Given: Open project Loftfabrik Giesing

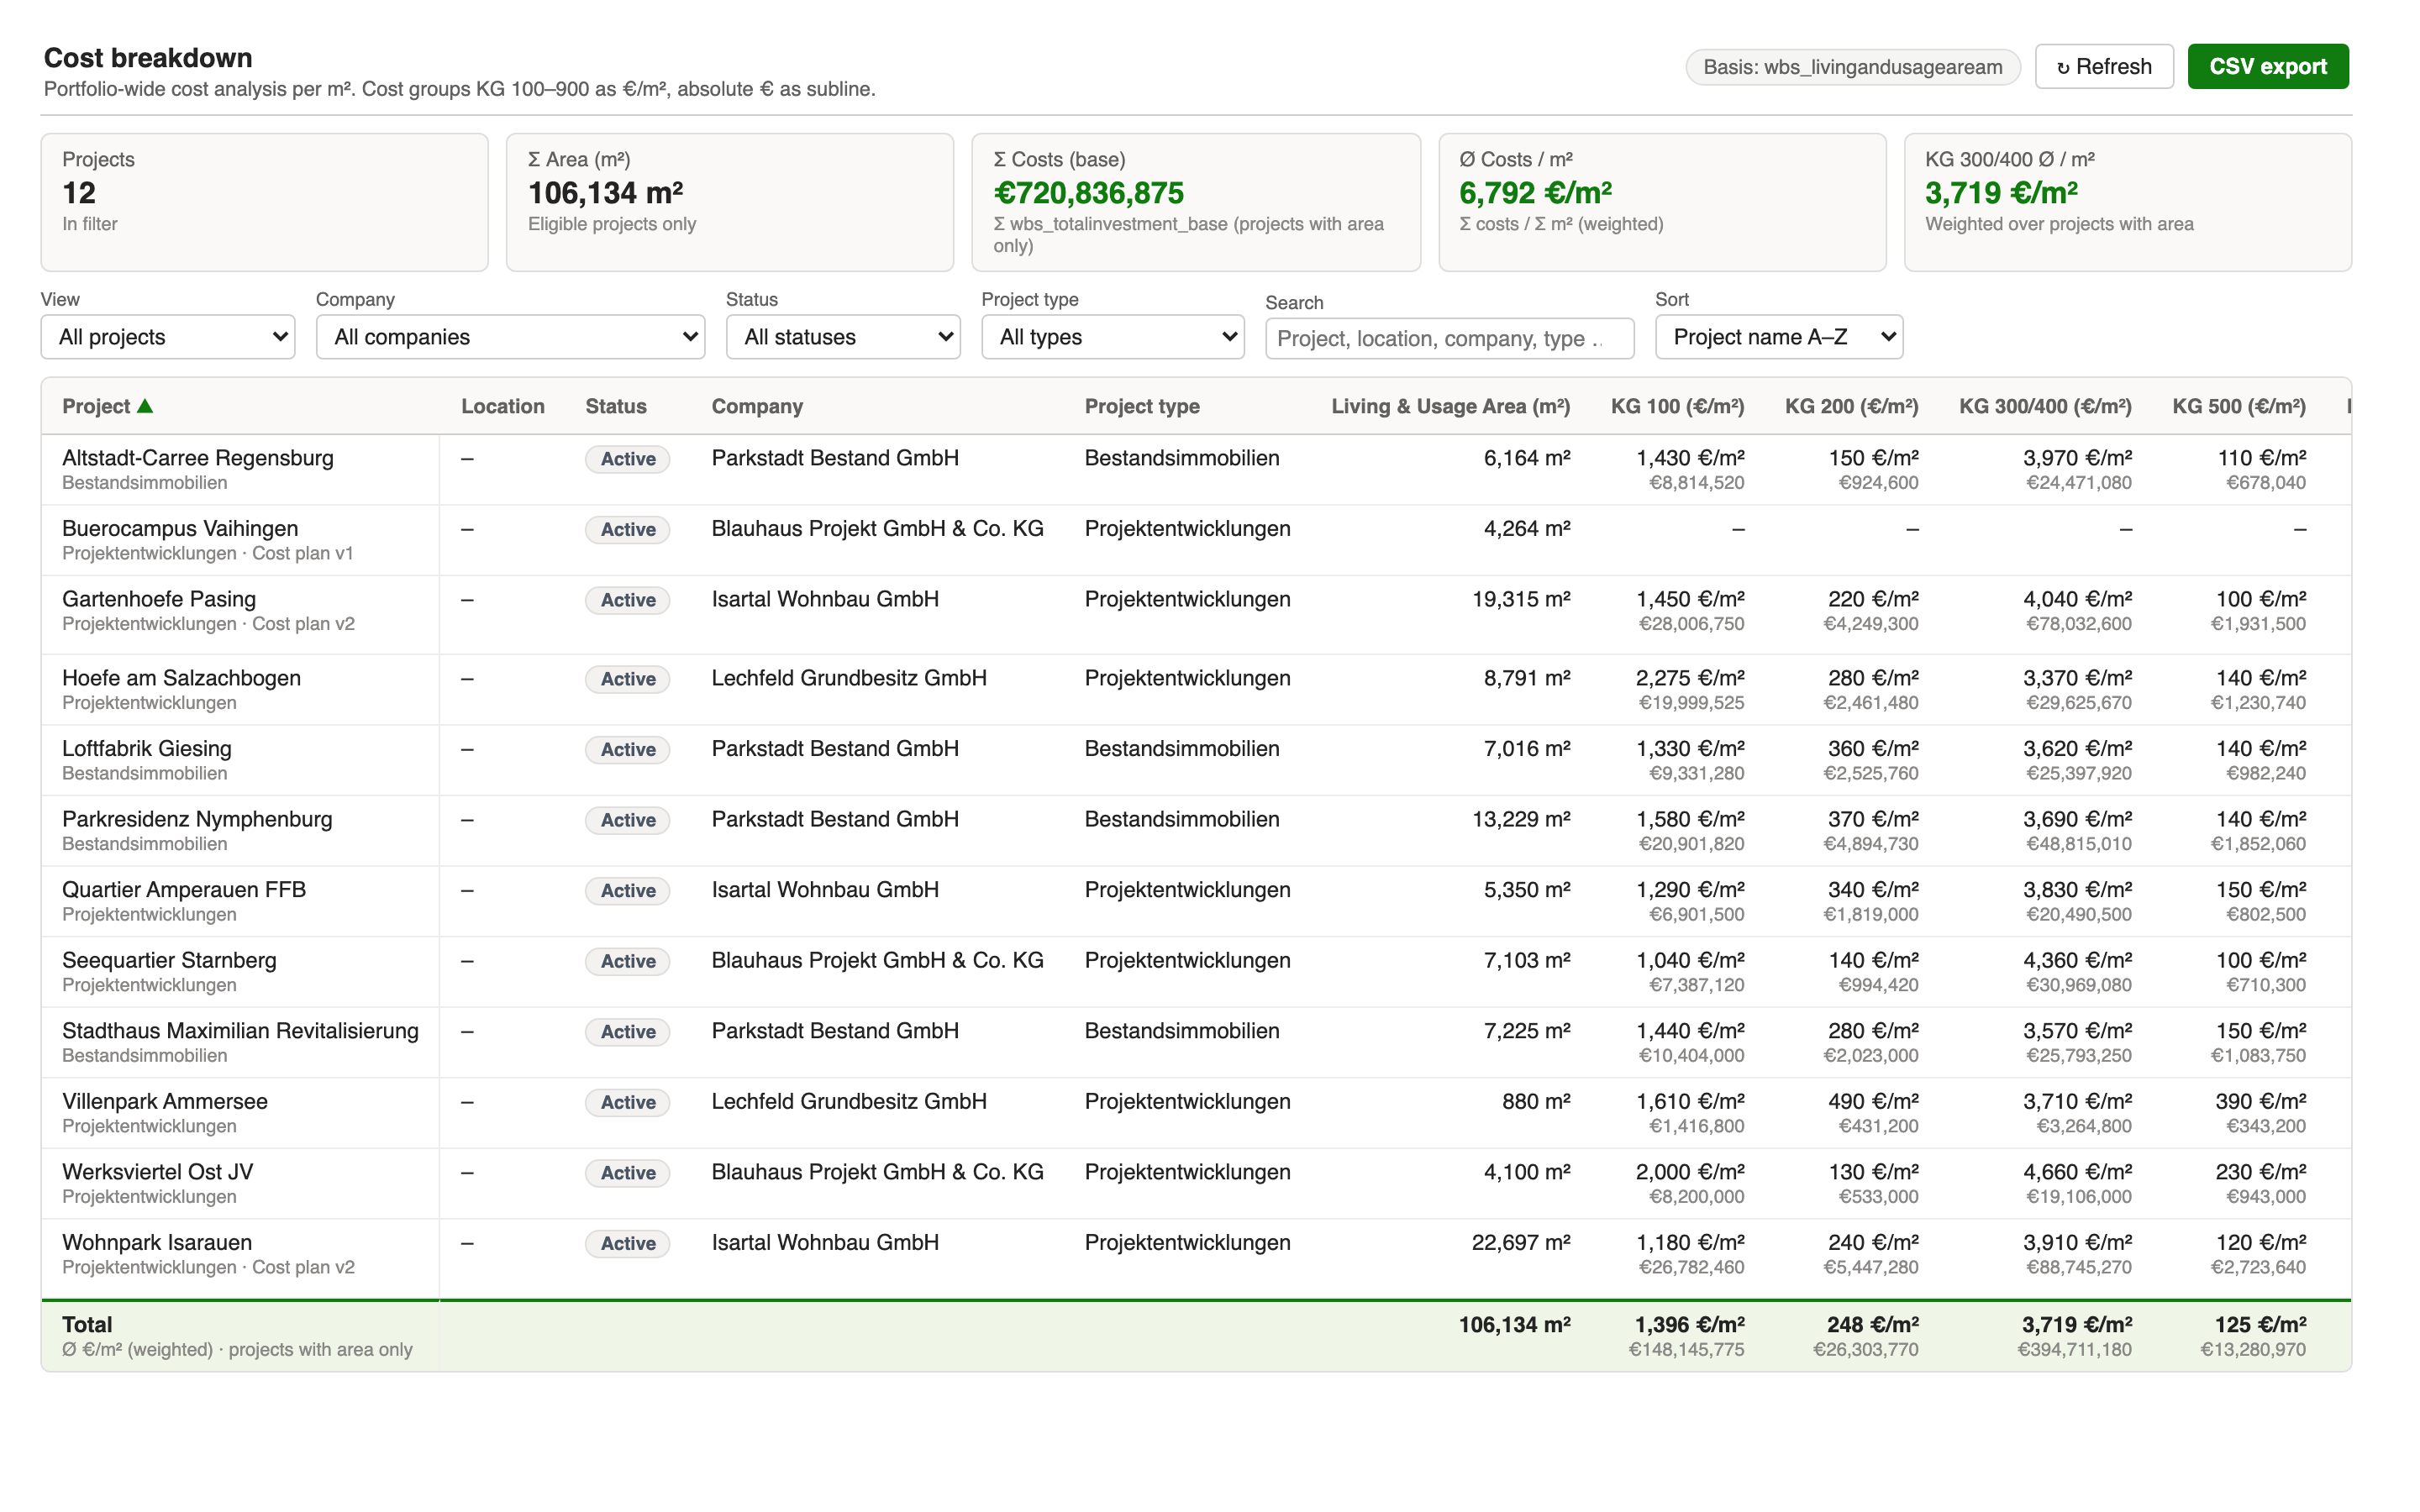Looking at the screenshot, I should point(147,748).
